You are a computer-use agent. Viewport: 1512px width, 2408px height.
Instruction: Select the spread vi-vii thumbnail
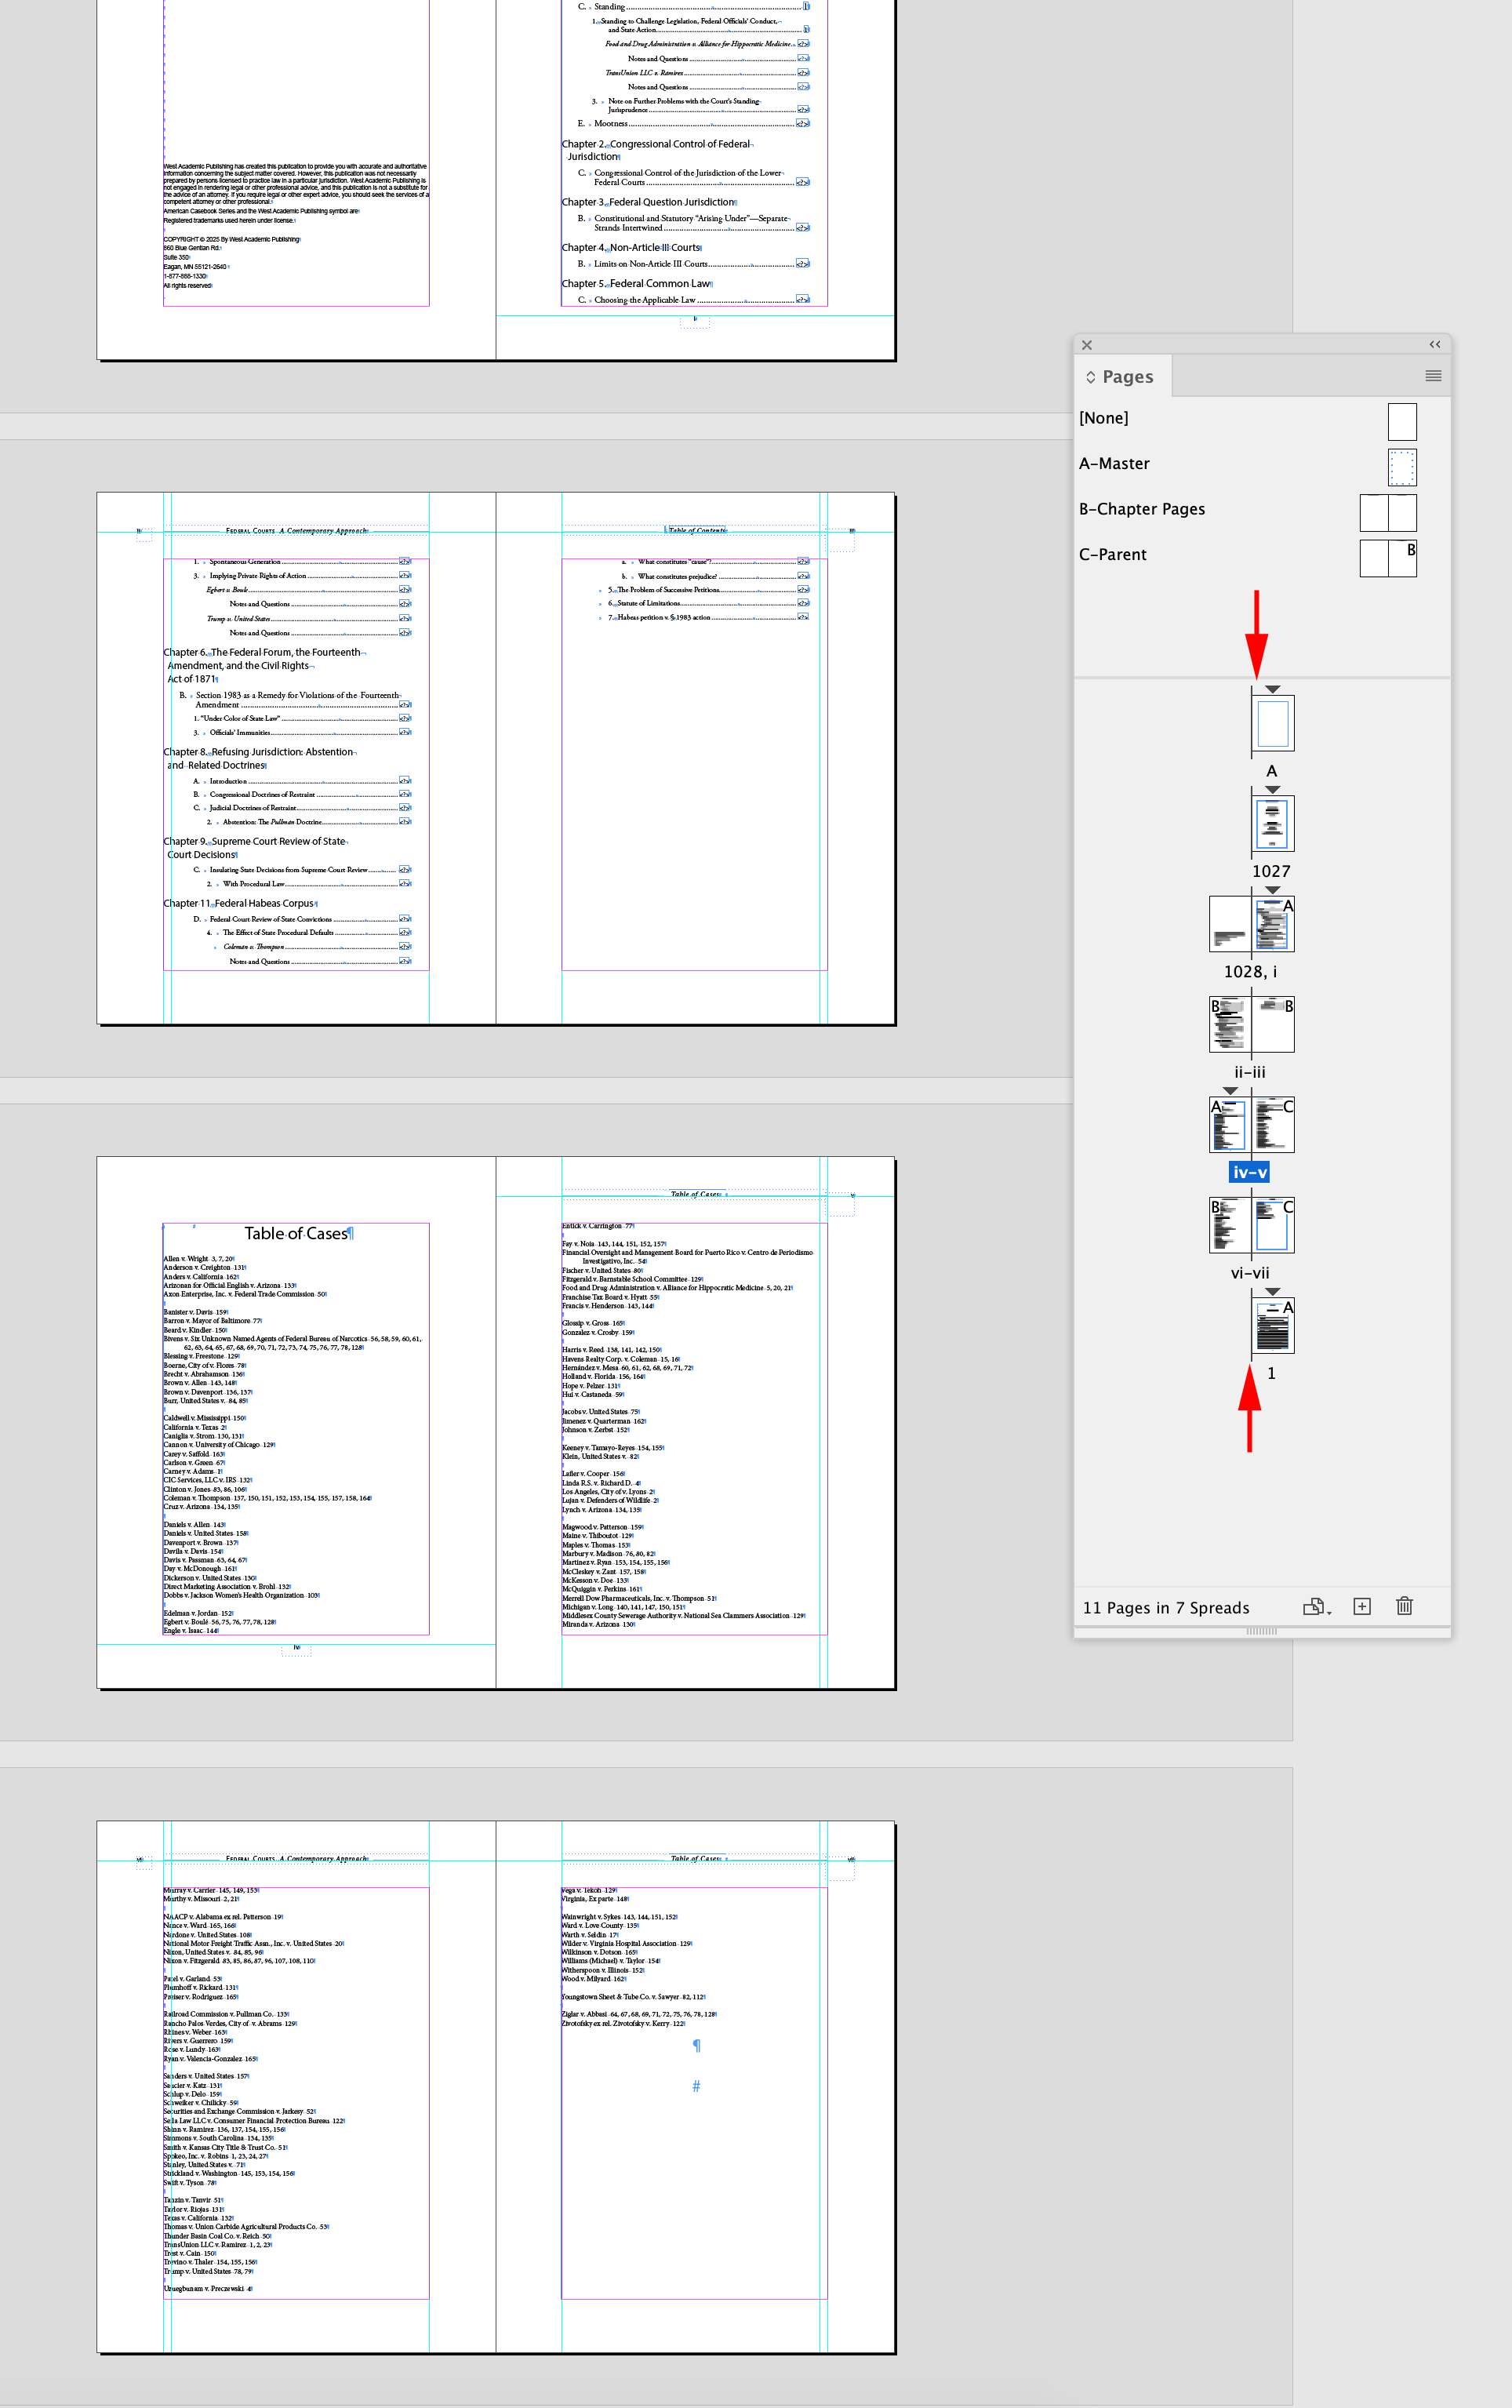(1251, 1224)
